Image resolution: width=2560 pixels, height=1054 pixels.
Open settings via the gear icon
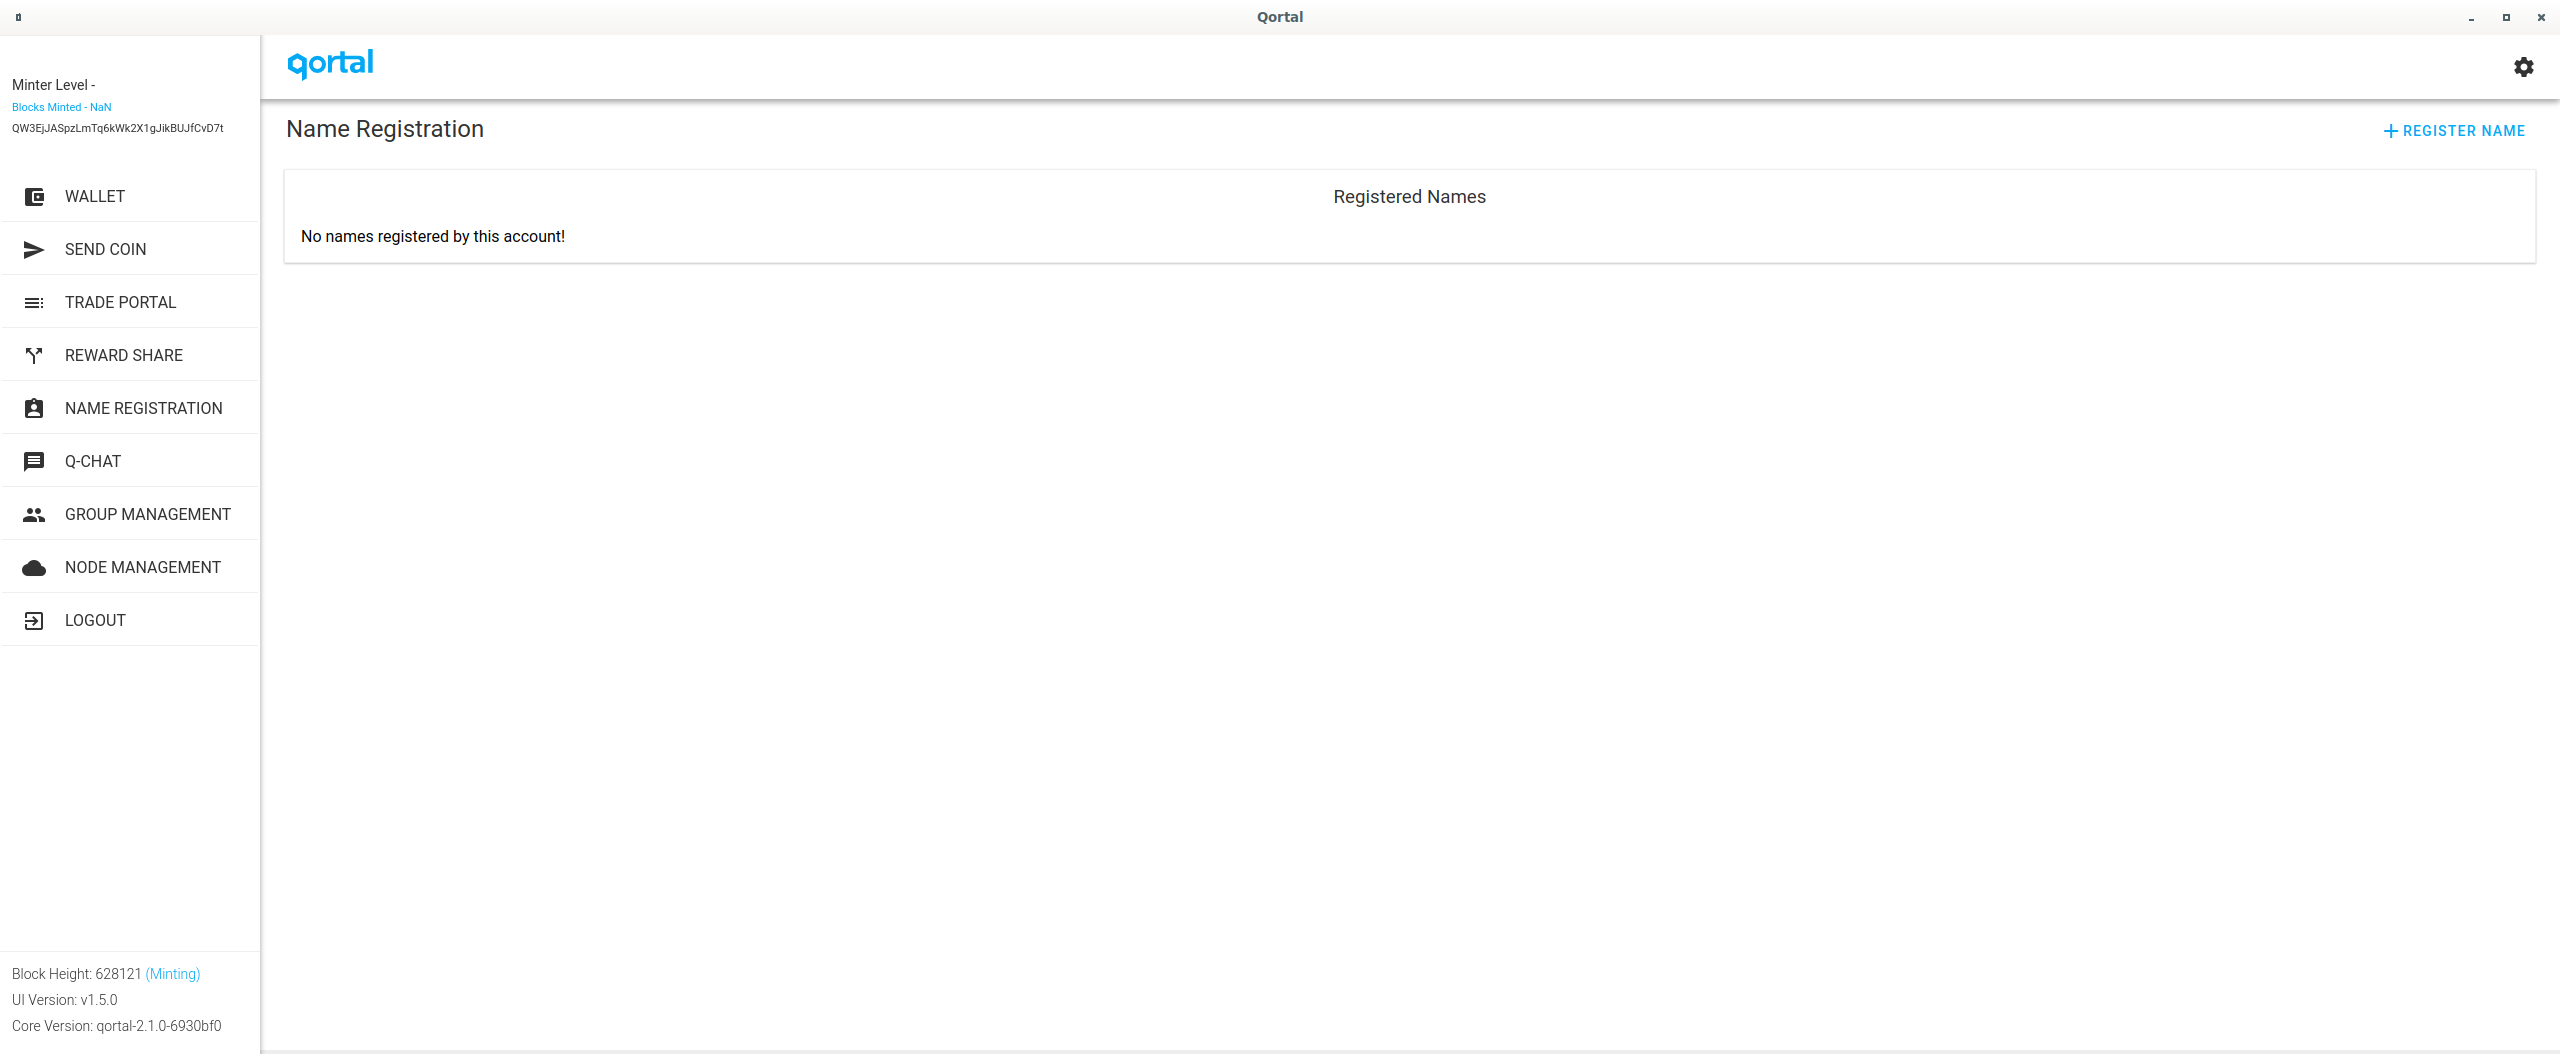2524,67
